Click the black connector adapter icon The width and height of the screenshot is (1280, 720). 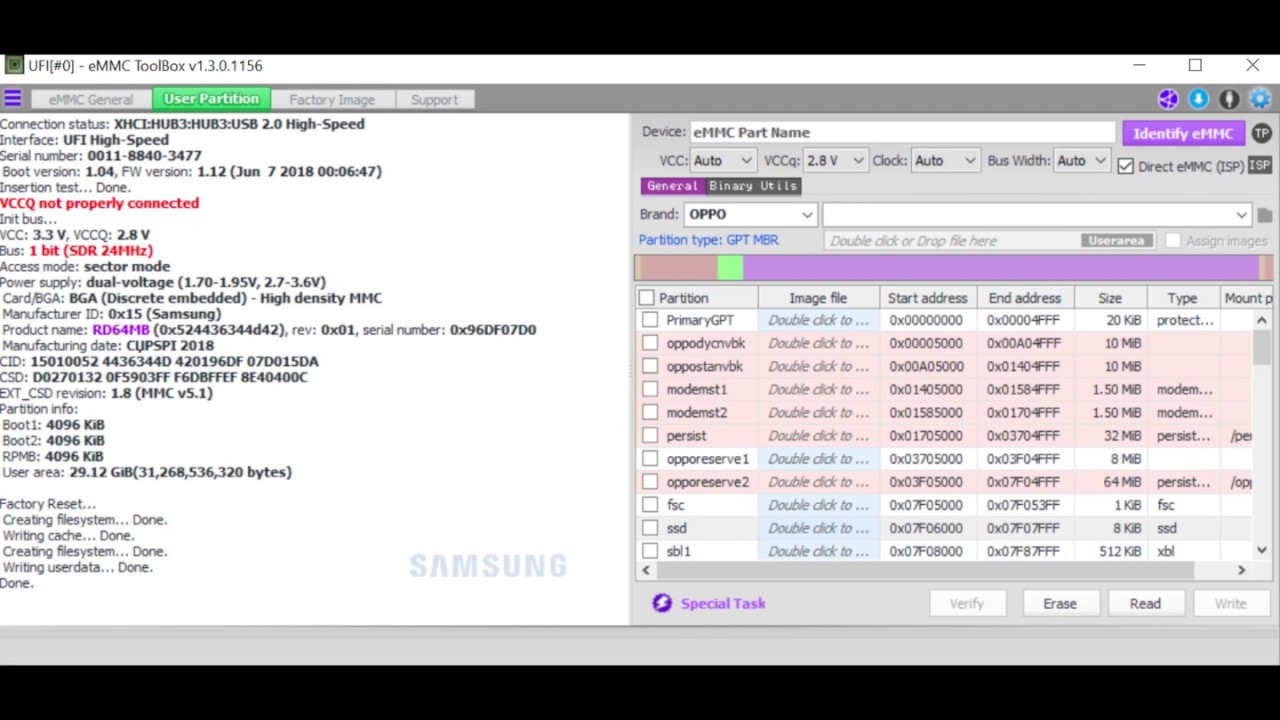coord(1229,99)
